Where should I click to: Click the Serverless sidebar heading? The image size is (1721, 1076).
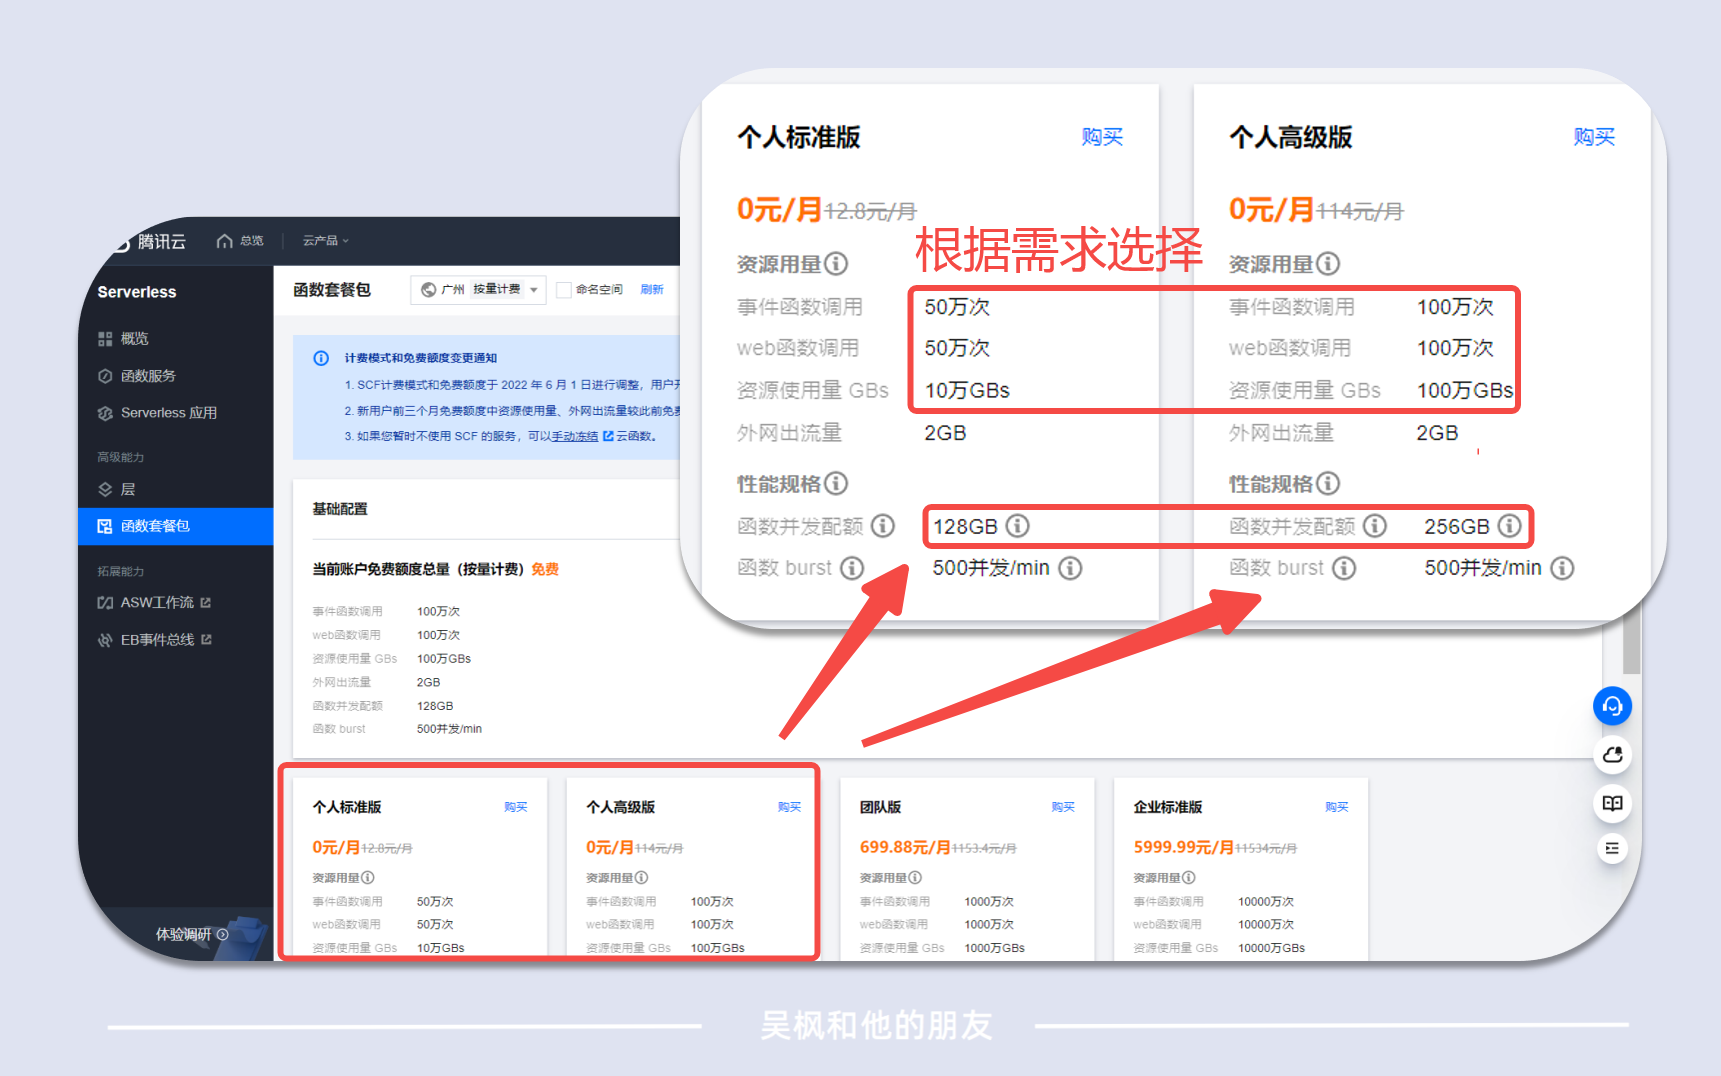point(137,292)
